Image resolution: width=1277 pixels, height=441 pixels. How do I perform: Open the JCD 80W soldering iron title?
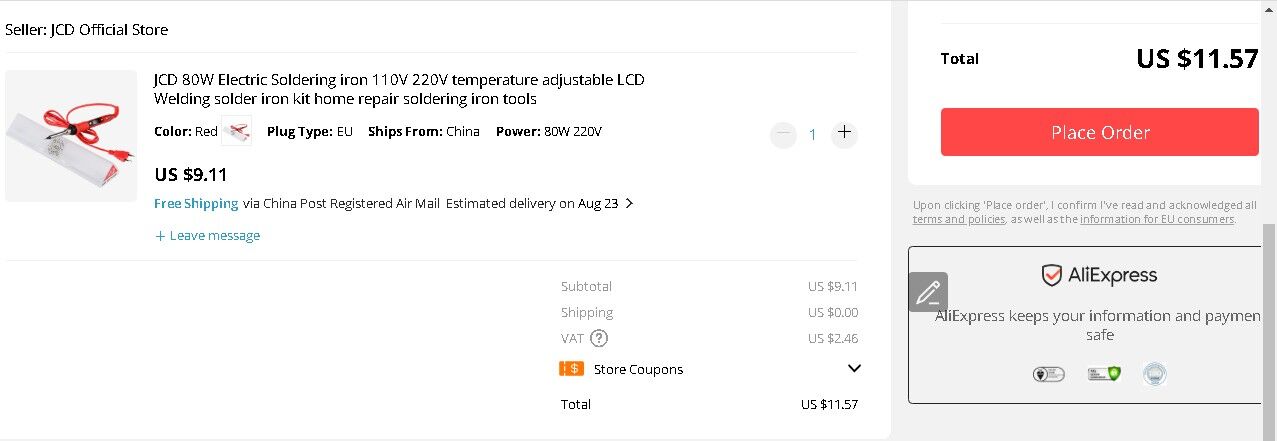coord(399,89)
